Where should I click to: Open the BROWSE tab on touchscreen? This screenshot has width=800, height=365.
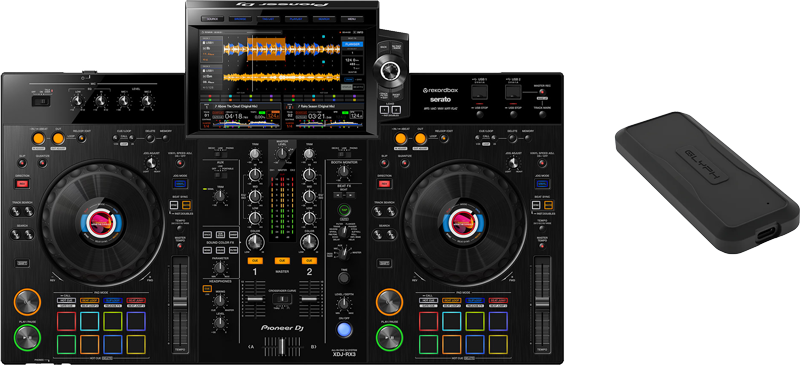[x=240, y=19]
